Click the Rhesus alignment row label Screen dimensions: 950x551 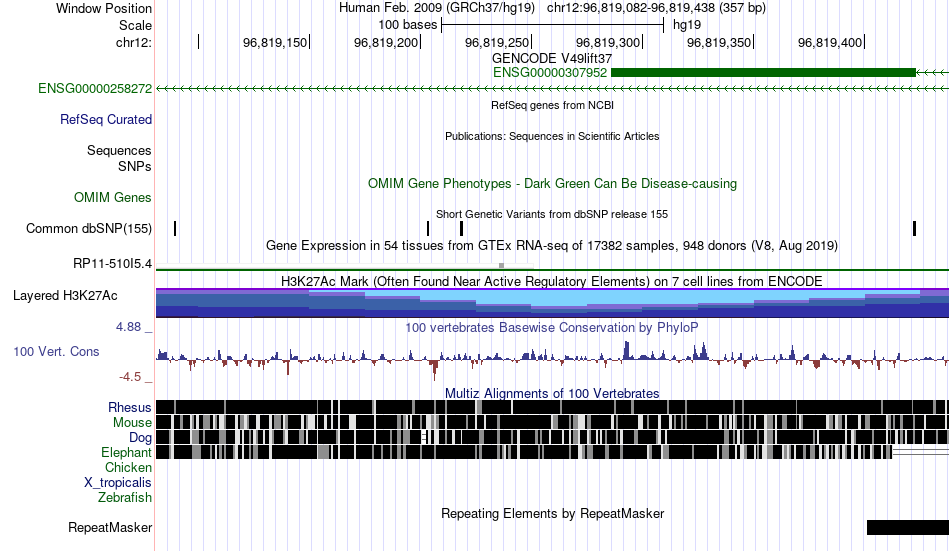coord(130,407)
